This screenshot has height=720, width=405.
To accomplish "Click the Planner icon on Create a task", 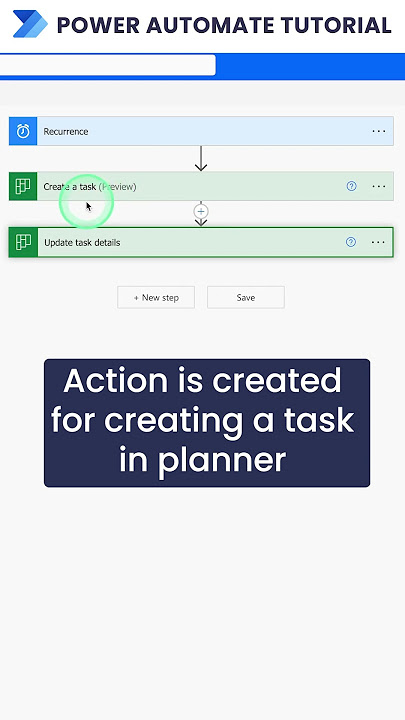I will point(23,186).
